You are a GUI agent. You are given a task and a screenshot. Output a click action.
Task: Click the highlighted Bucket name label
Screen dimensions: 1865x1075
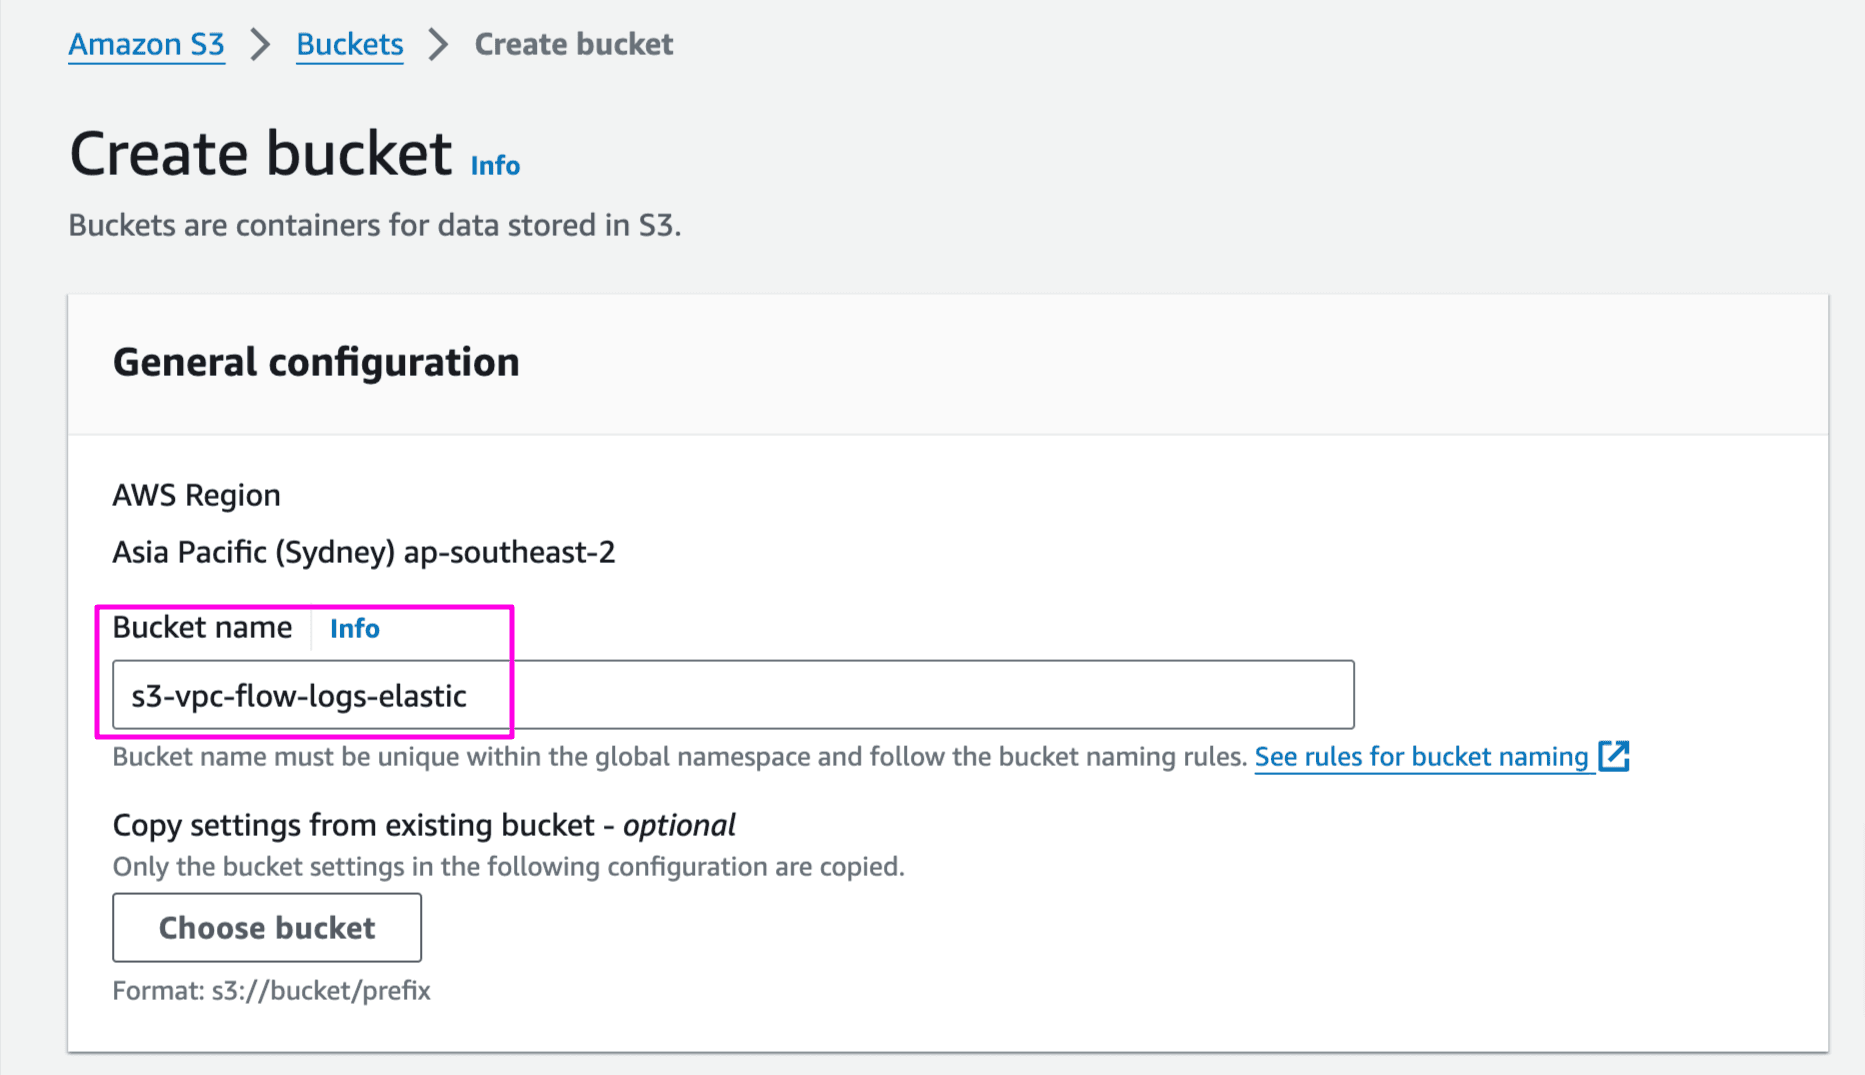coord(202,627)
